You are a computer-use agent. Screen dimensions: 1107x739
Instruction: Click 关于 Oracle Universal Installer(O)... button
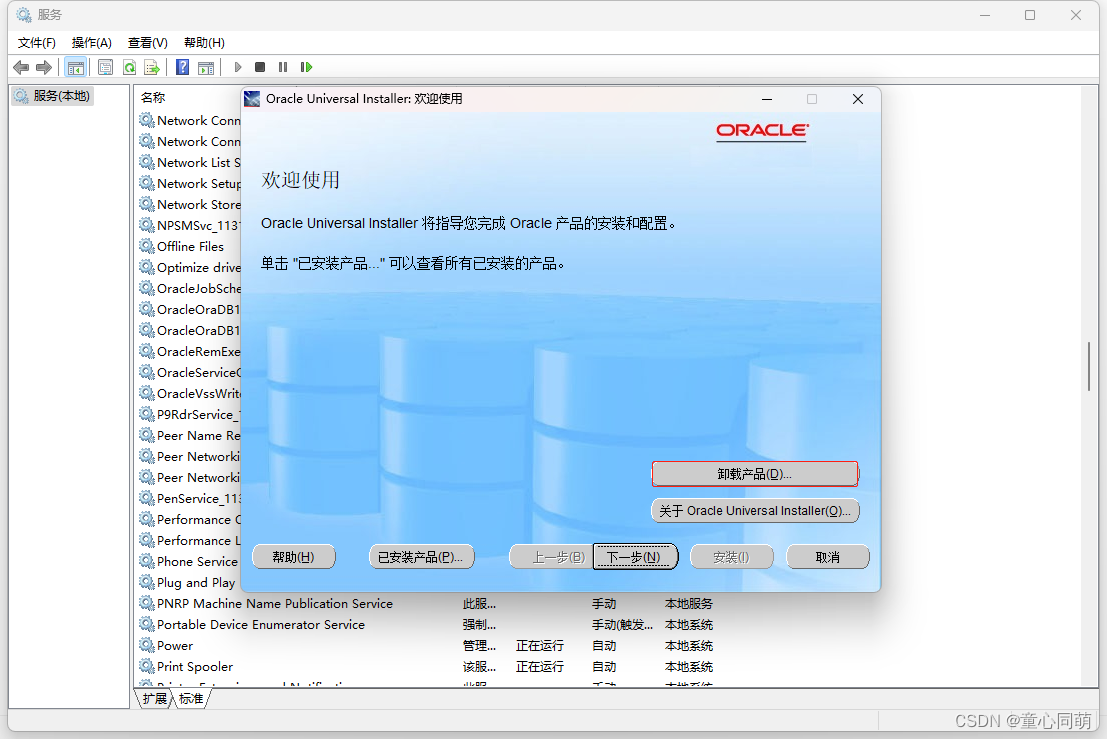coord(755,510)
